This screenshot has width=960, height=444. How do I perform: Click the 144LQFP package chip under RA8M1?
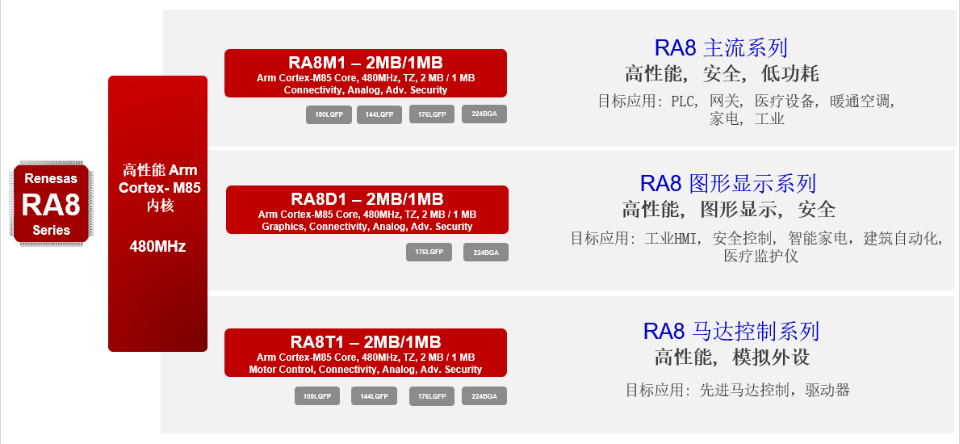click(380, 115)
